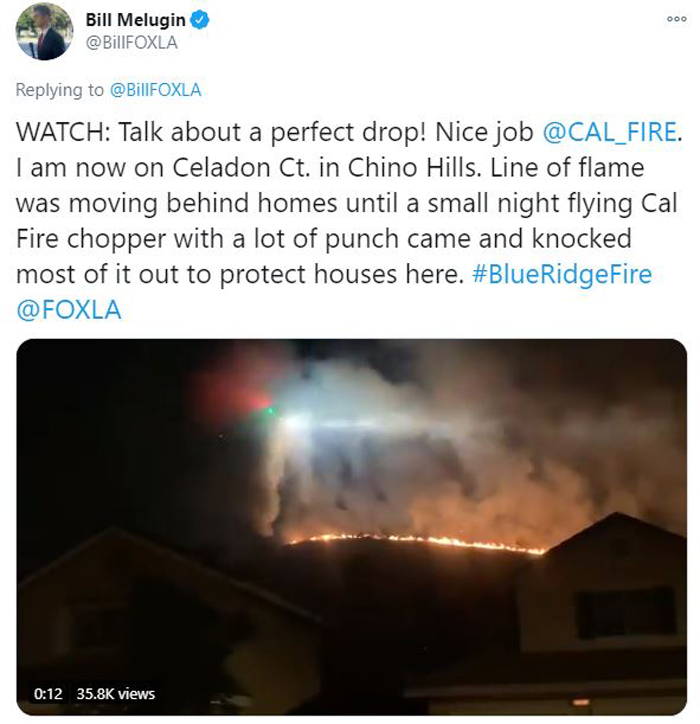Open the tweet's three-dot more options menu
The width and height of the screenshot is (700, 724).
click(x=676, y=19)
